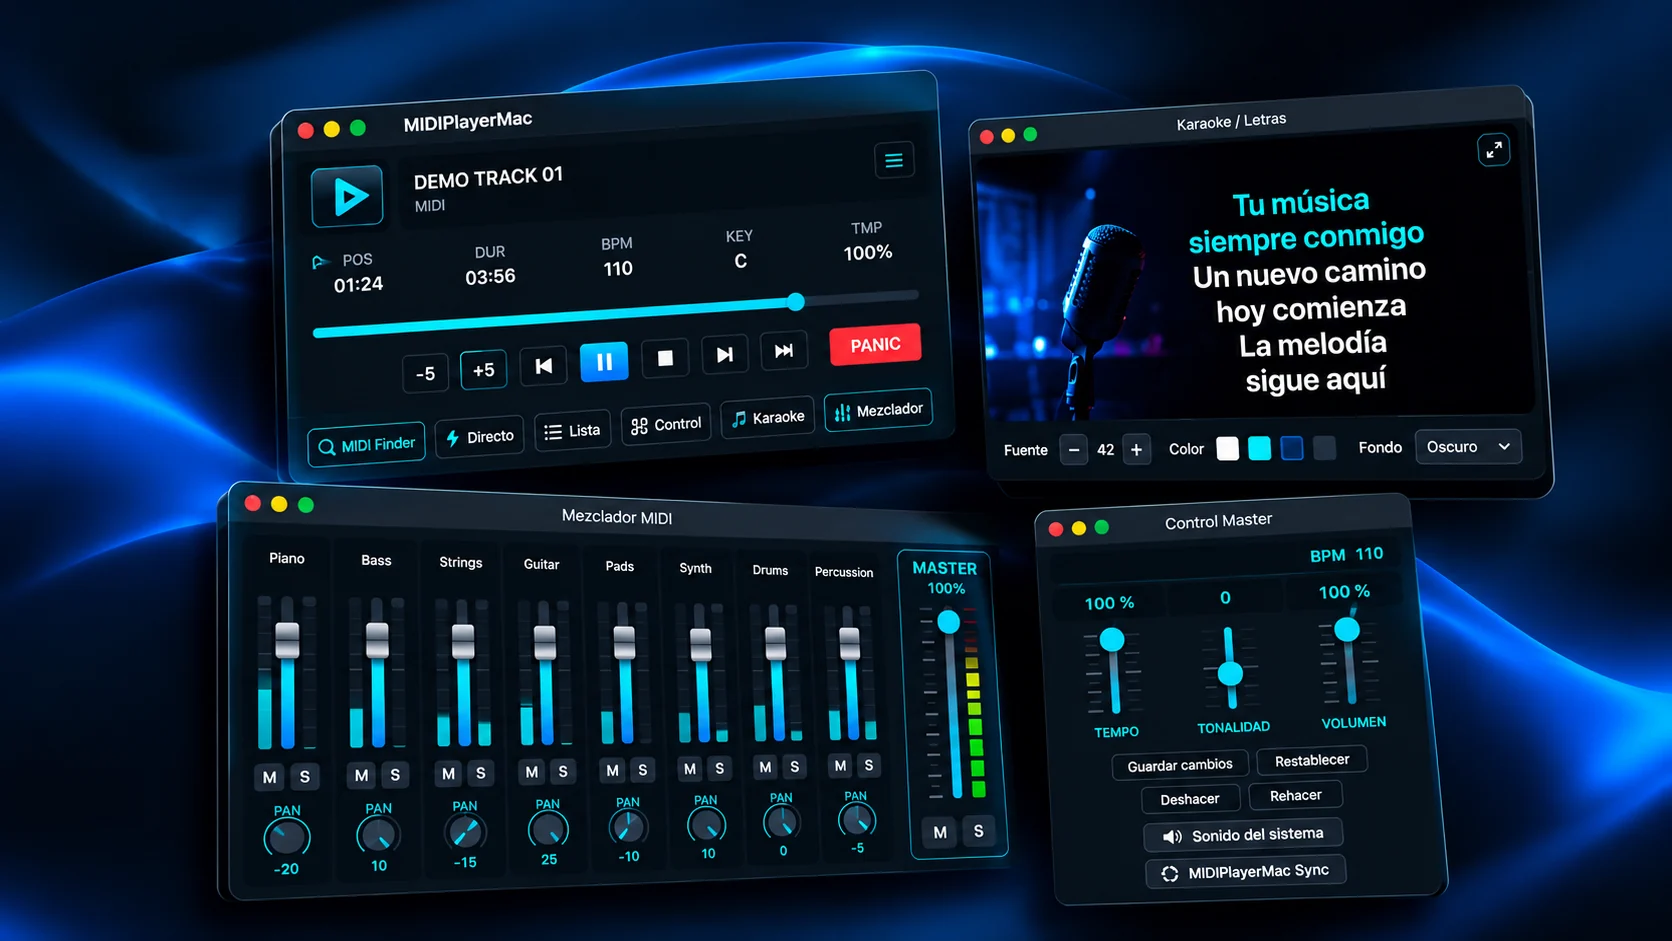
Task: Choose the white lyric color swatch
Action: (1228, 449)
